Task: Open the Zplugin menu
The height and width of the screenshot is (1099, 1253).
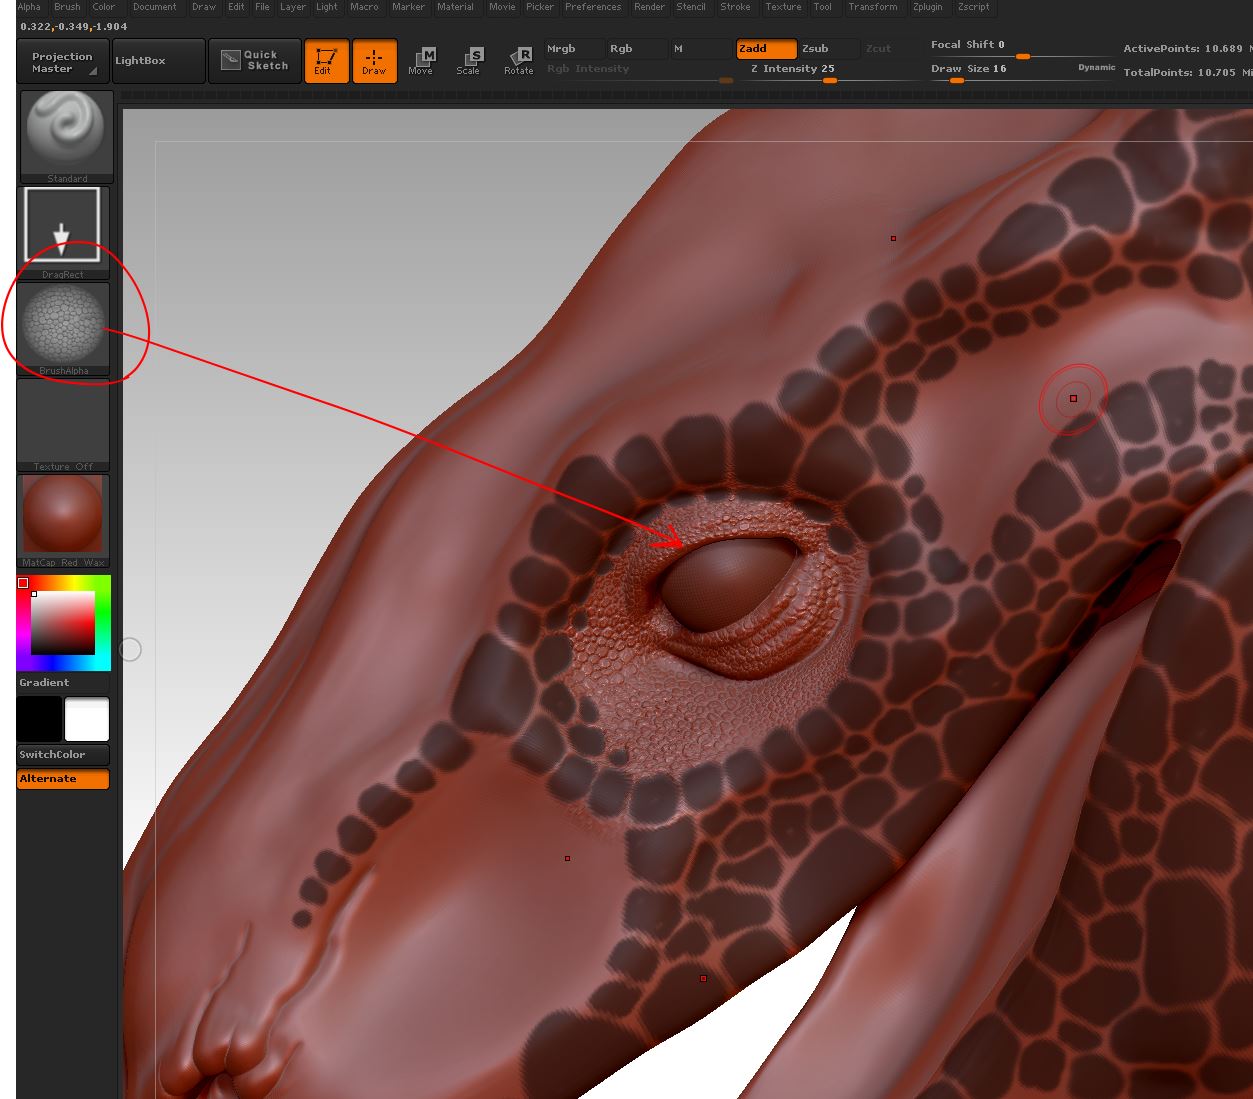Action: coord(927,7)
